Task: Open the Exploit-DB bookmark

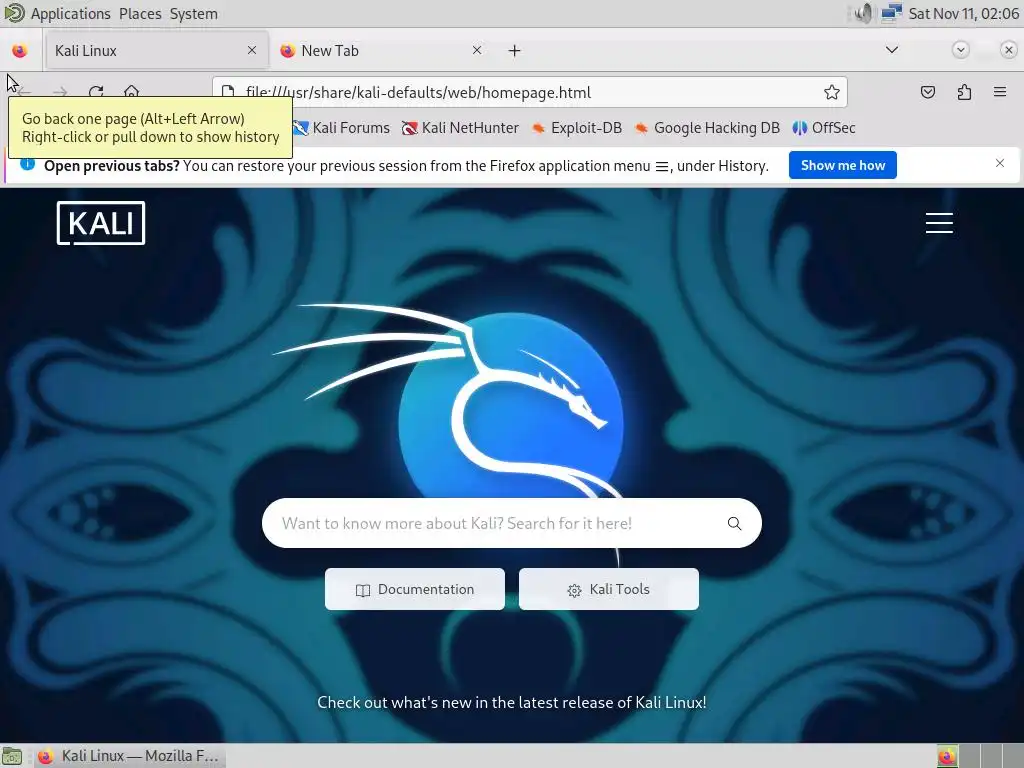Action: [x=577, y=128]
